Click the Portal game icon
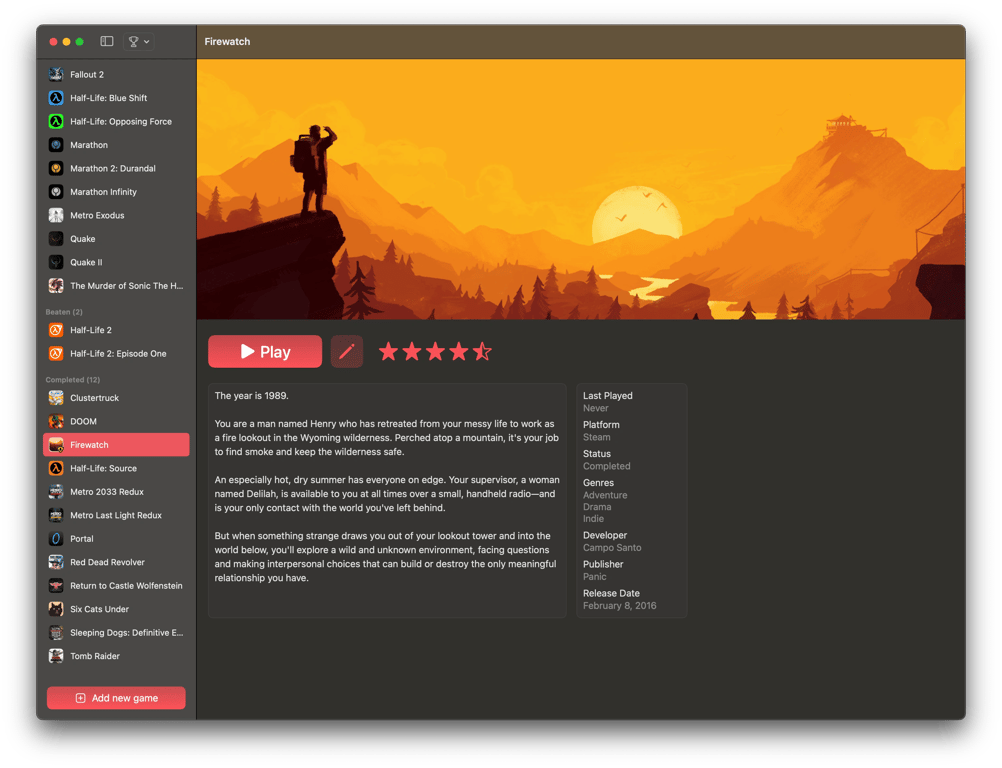The width and height of the screenshot is (1002, 768). coord(56,539)
